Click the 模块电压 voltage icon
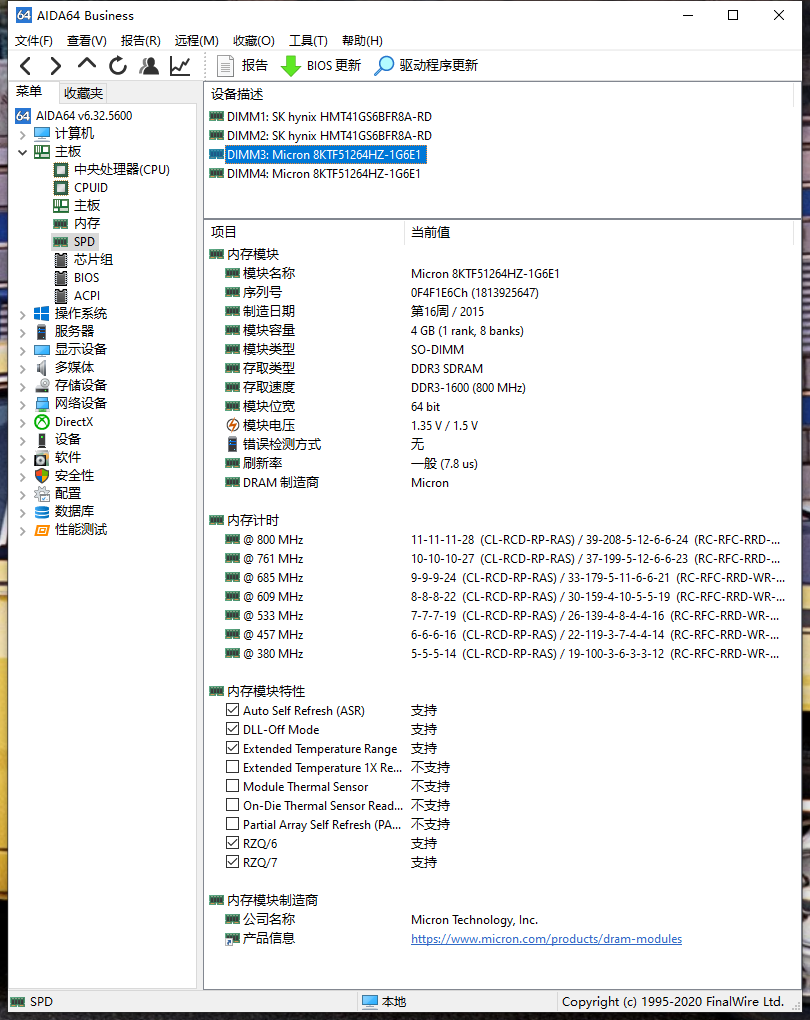 click(x=232, y=425)
